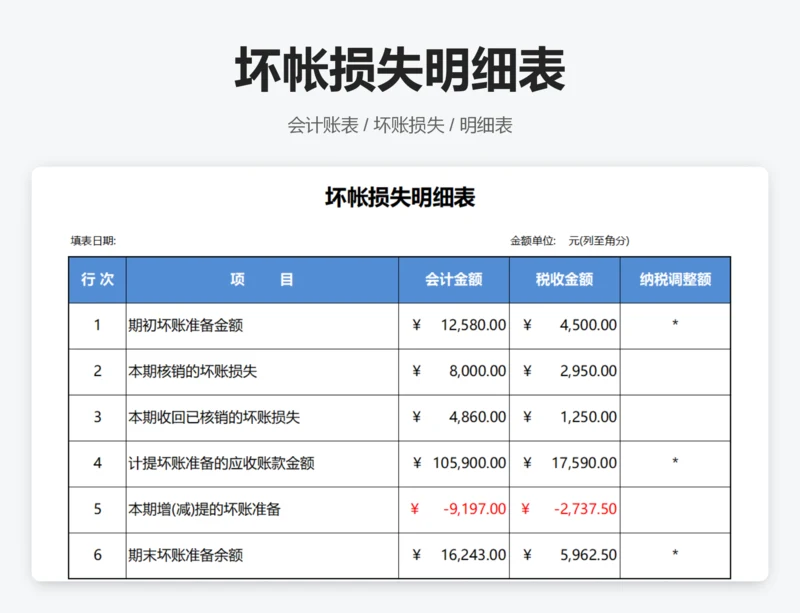Select row number 2 cell
The width and height of the screenshot is (800, 613).
tap(97, 372)
